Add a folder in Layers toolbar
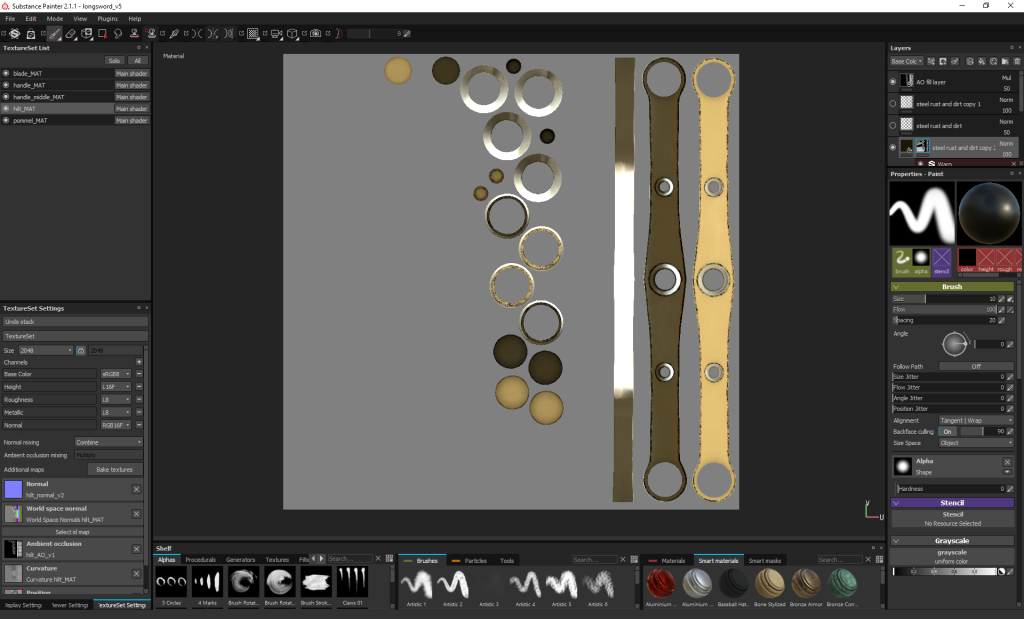Viewport: 1024px width, 619px height. pos(1005,61)
